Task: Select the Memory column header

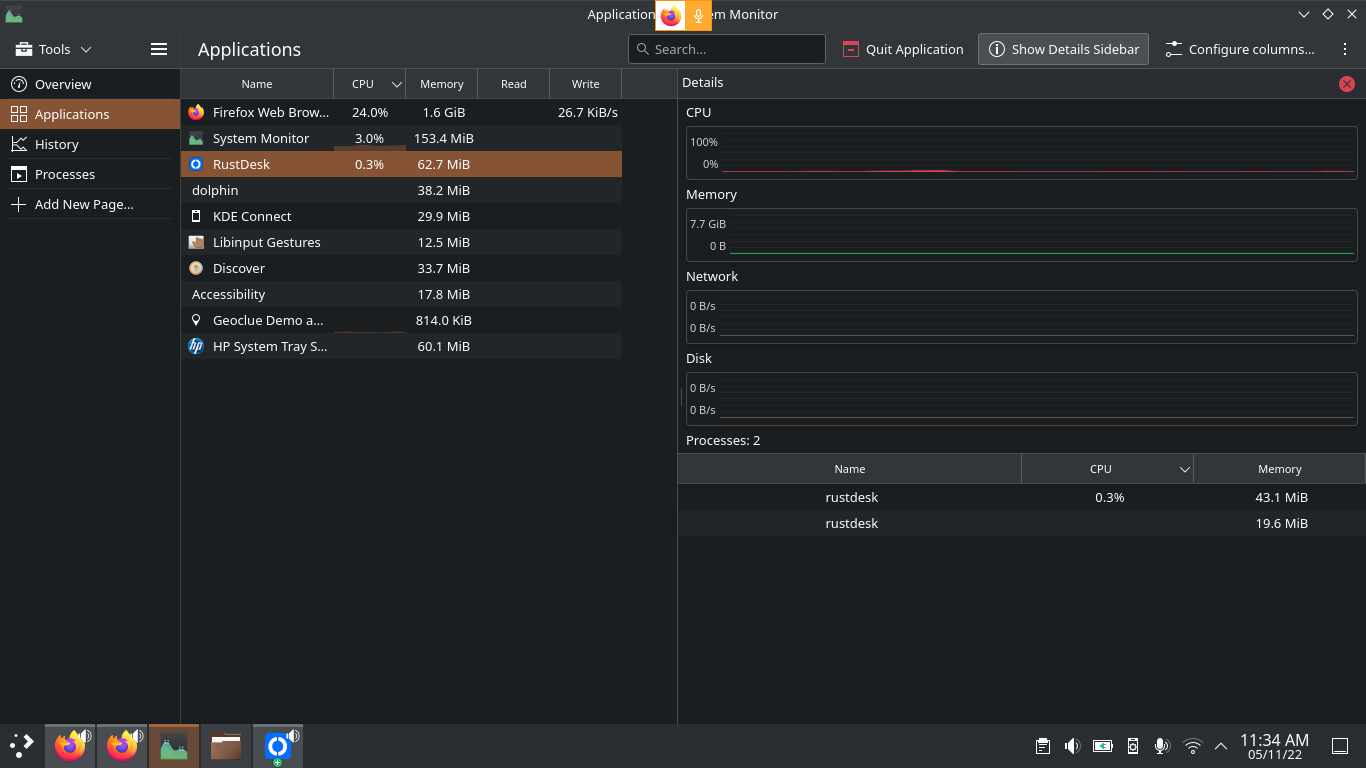Action: tap(441, 83)
